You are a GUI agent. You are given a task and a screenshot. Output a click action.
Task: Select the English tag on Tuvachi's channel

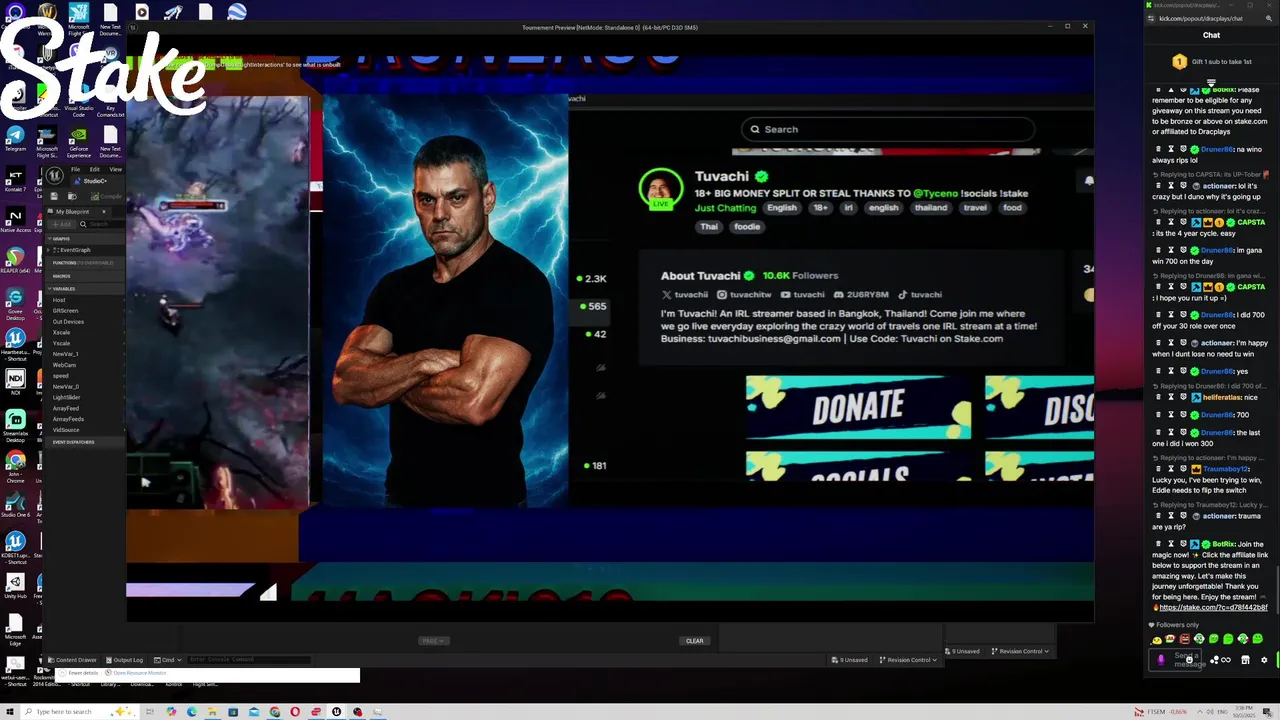pyautogui.click(x=782, y=208)
